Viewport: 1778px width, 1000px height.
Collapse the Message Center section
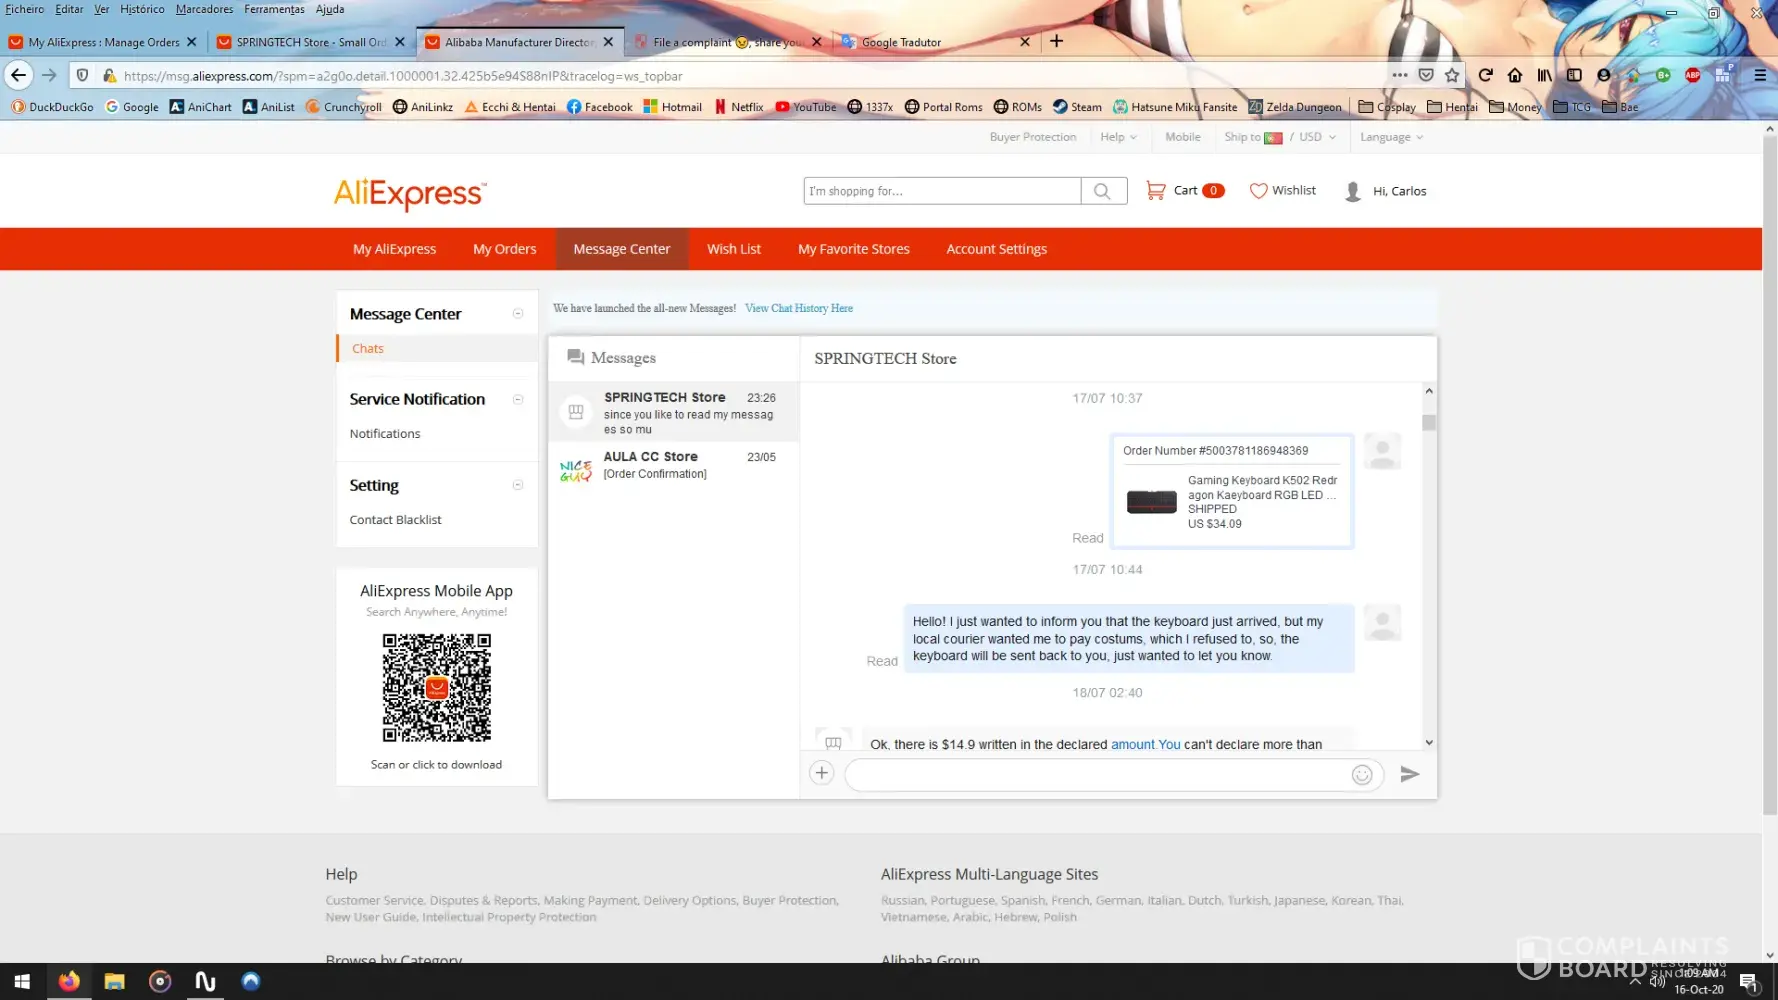[518, 314]
